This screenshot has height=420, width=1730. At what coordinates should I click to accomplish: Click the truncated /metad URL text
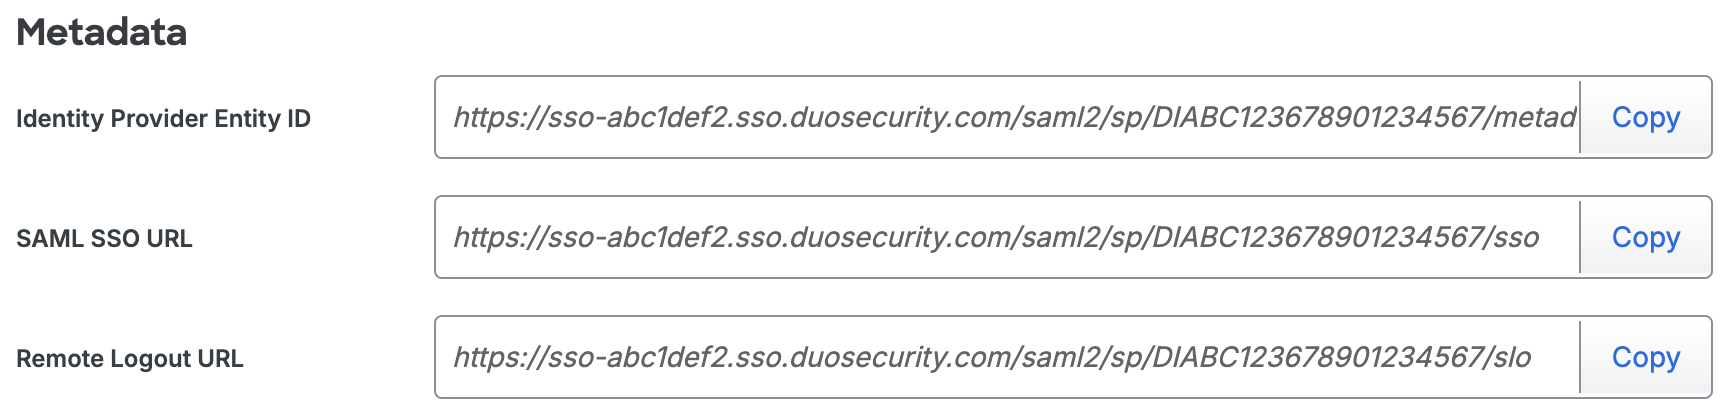1014,118
